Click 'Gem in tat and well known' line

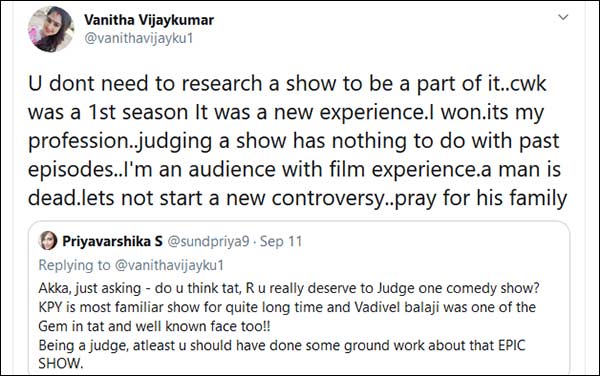154,326
